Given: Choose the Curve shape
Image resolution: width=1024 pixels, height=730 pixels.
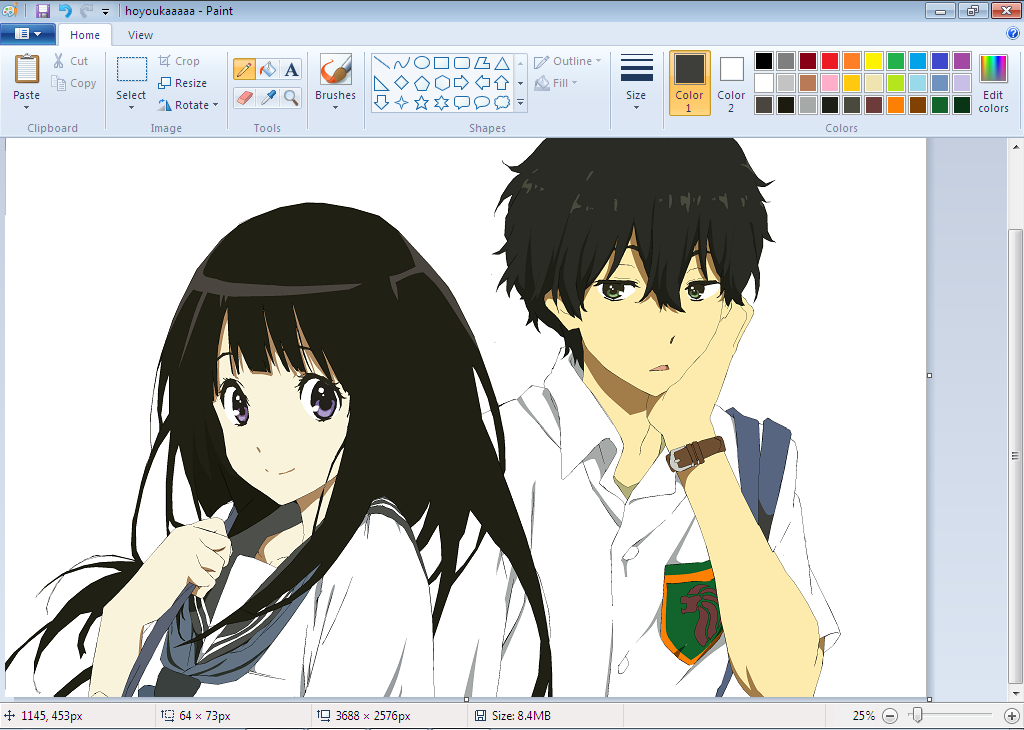Looking at the screenshot, I should 402,63.
